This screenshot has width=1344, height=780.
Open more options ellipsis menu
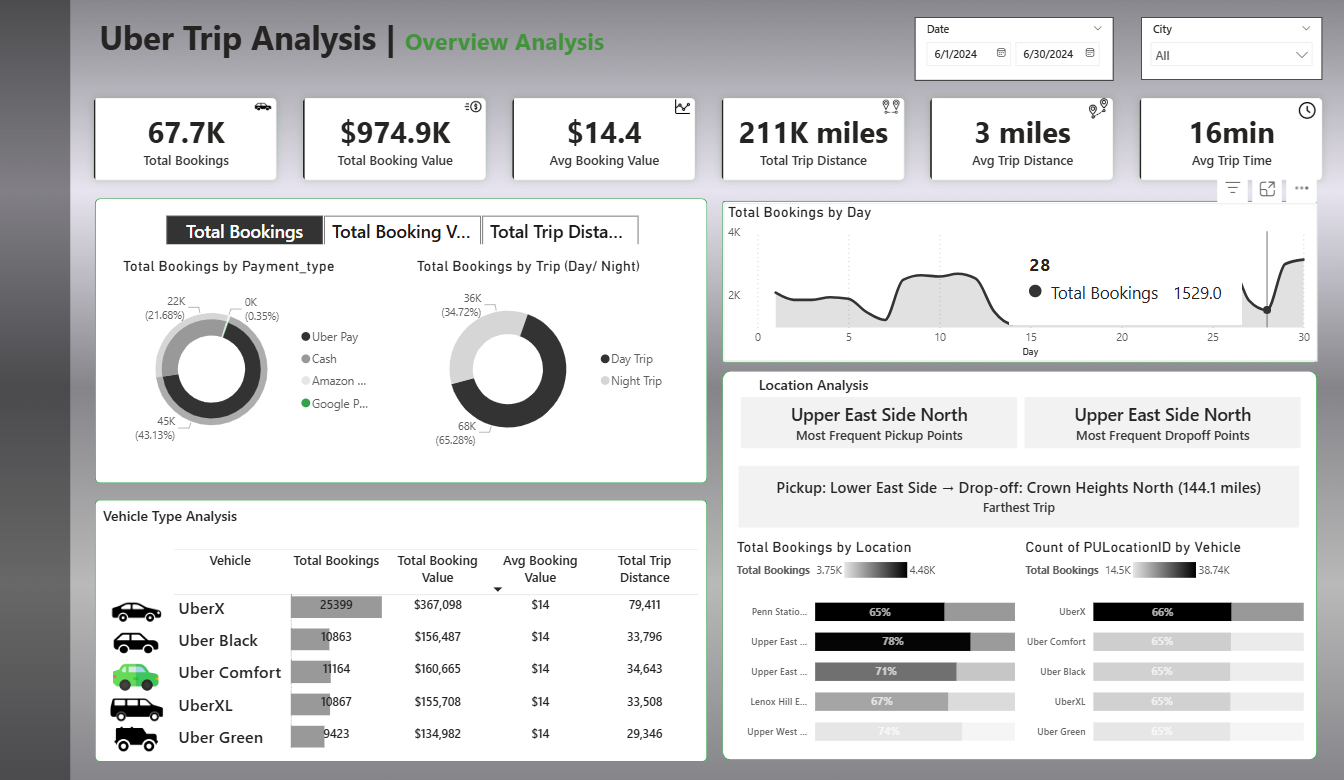click(1301, 188)
